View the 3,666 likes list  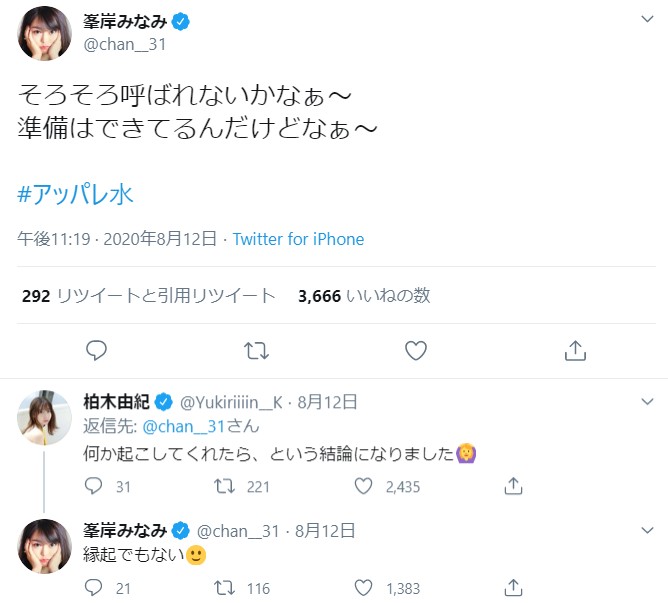click(x=364, y=296)
